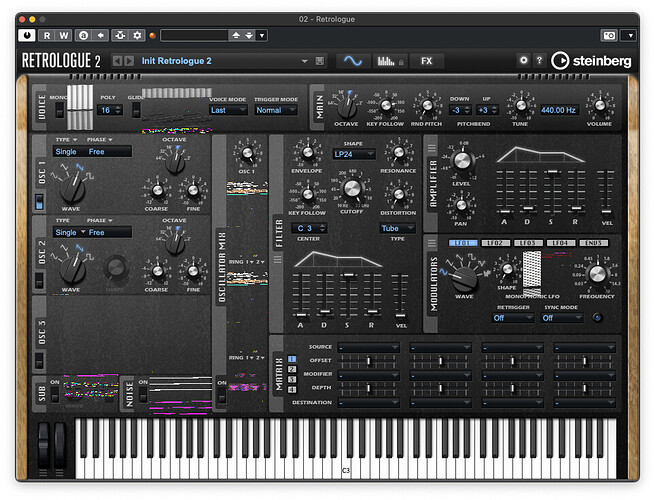Open the plugin settings gear icon in the top toolbar
The width and height of the screenshot is (654, 500).
(x=137, y=35)
